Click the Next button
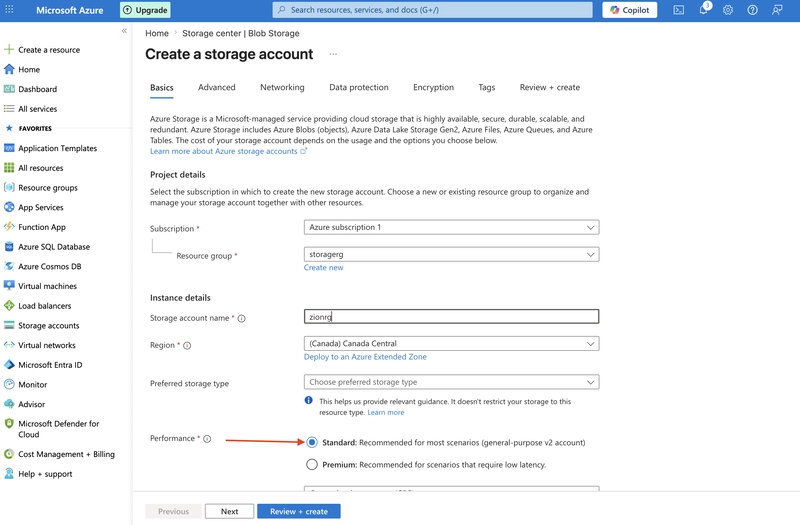The image size is (800, 525). point(230,511)
